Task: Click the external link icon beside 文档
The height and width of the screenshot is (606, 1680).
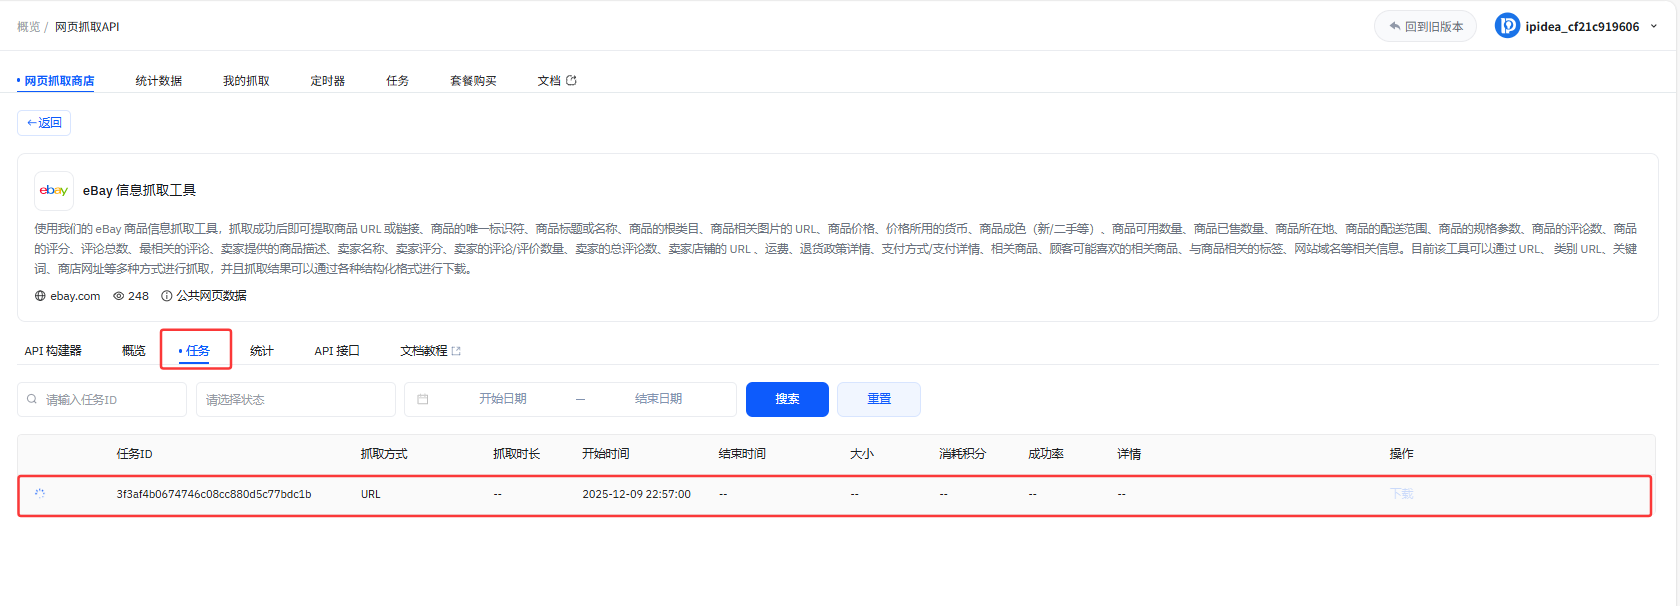Action: (571, 81)
